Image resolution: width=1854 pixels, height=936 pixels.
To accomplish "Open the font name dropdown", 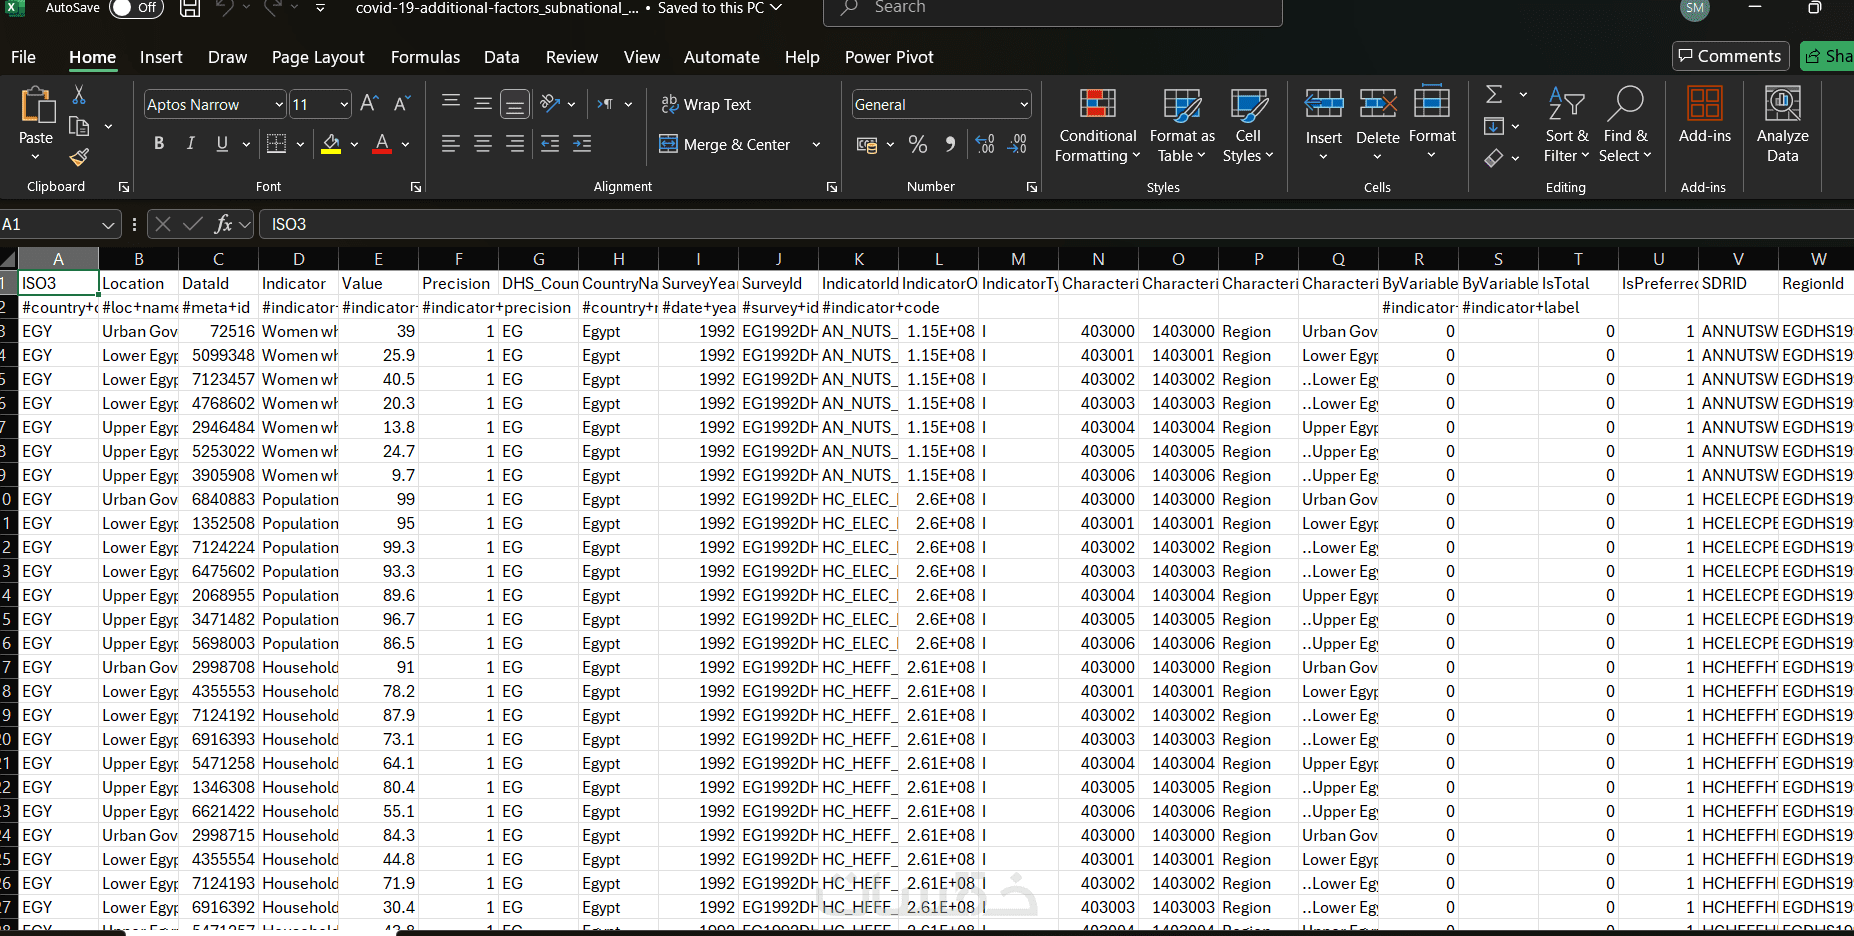I will pyautogui.click(x=279, y=105).
